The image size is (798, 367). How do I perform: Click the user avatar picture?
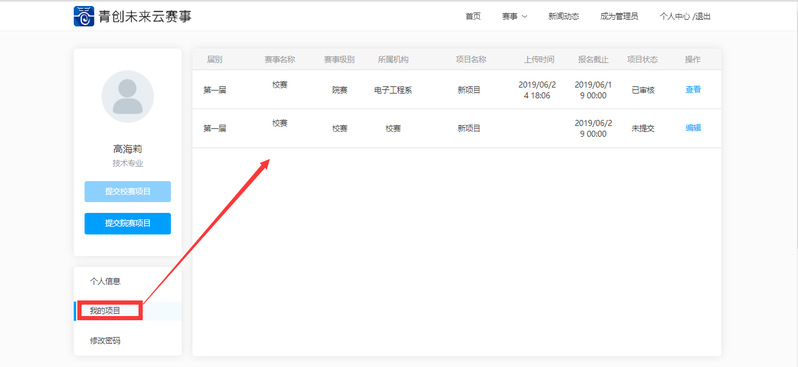[x=128, y=96]
